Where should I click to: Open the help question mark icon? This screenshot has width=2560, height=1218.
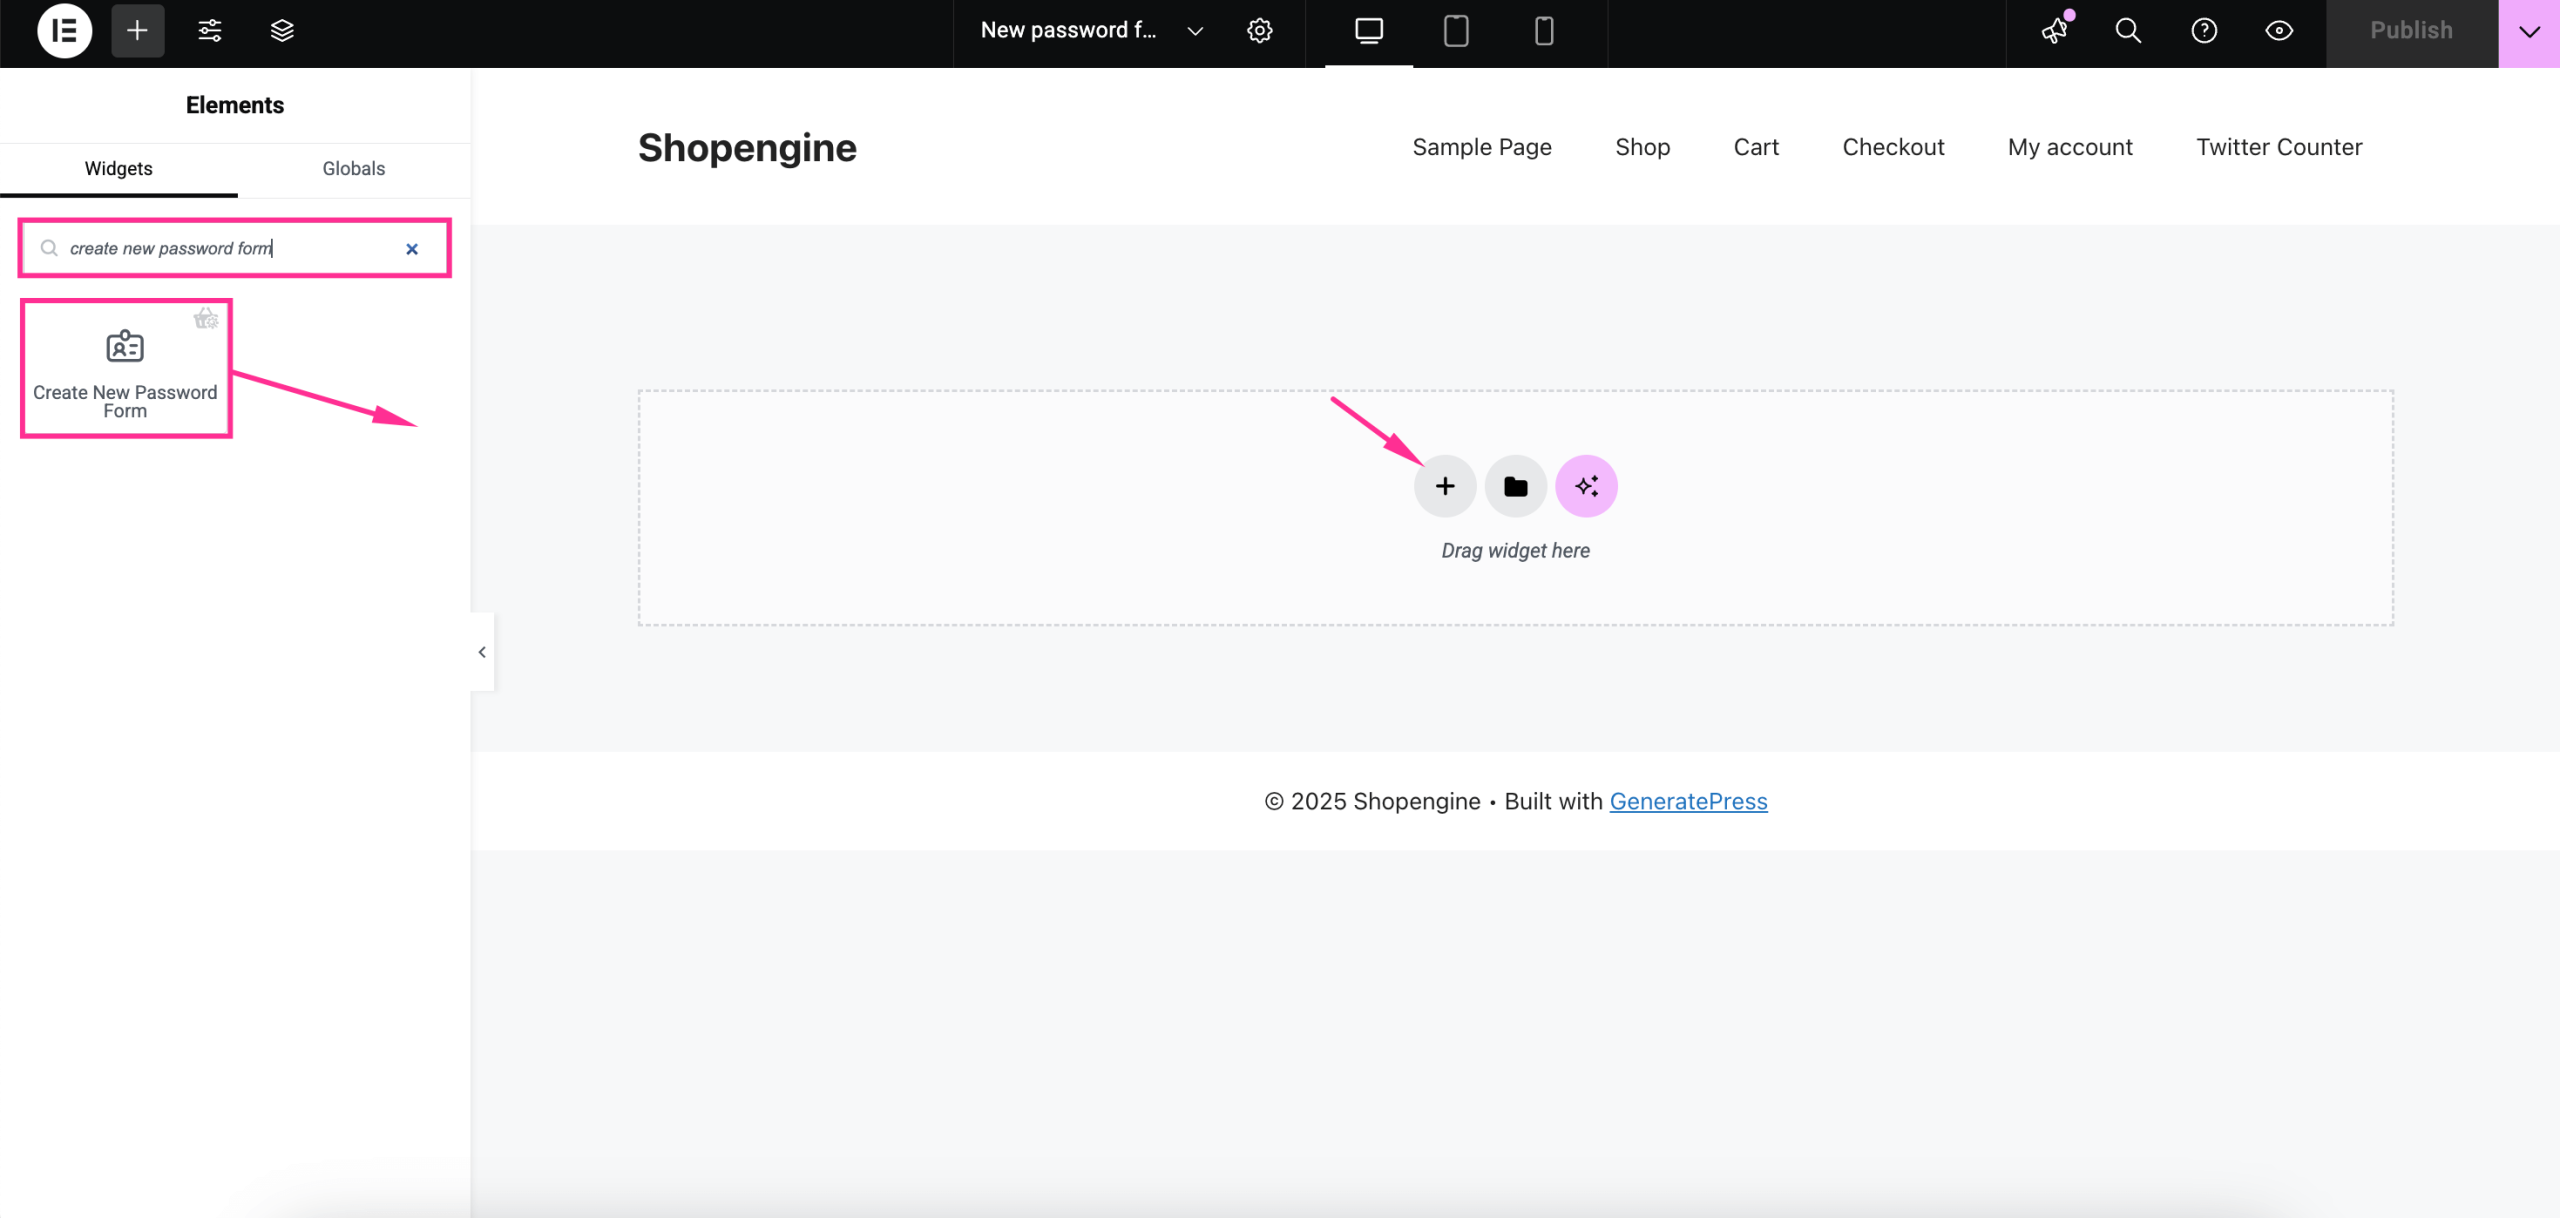tap(2204, 31)
